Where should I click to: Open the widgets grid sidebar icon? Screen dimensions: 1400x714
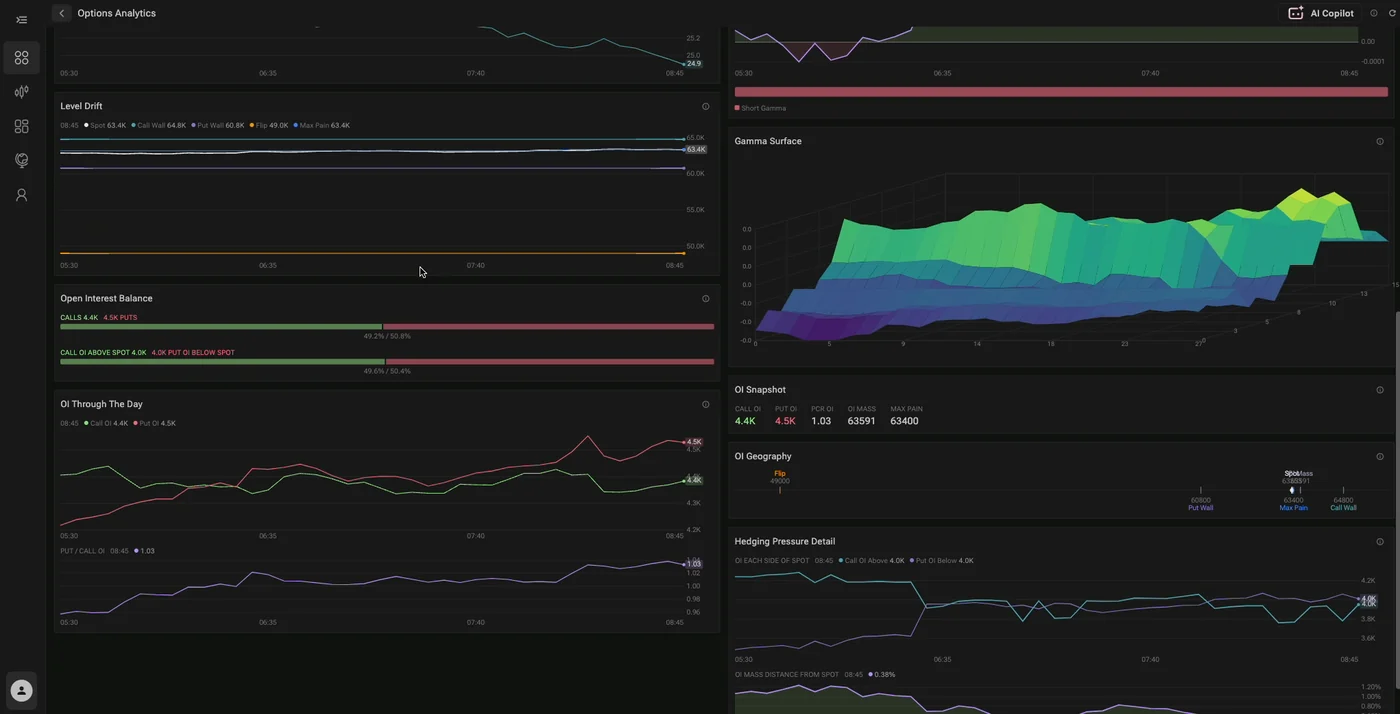coord(21,126)
